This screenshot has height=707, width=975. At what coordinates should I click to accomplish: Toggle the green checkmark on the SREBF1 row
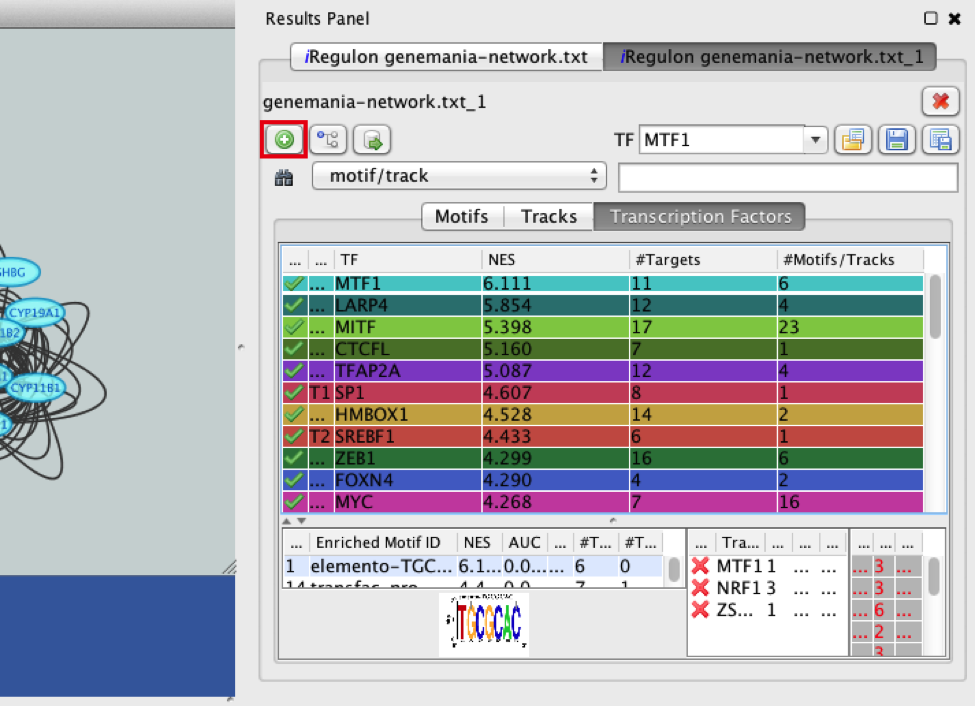coord(294,436)
